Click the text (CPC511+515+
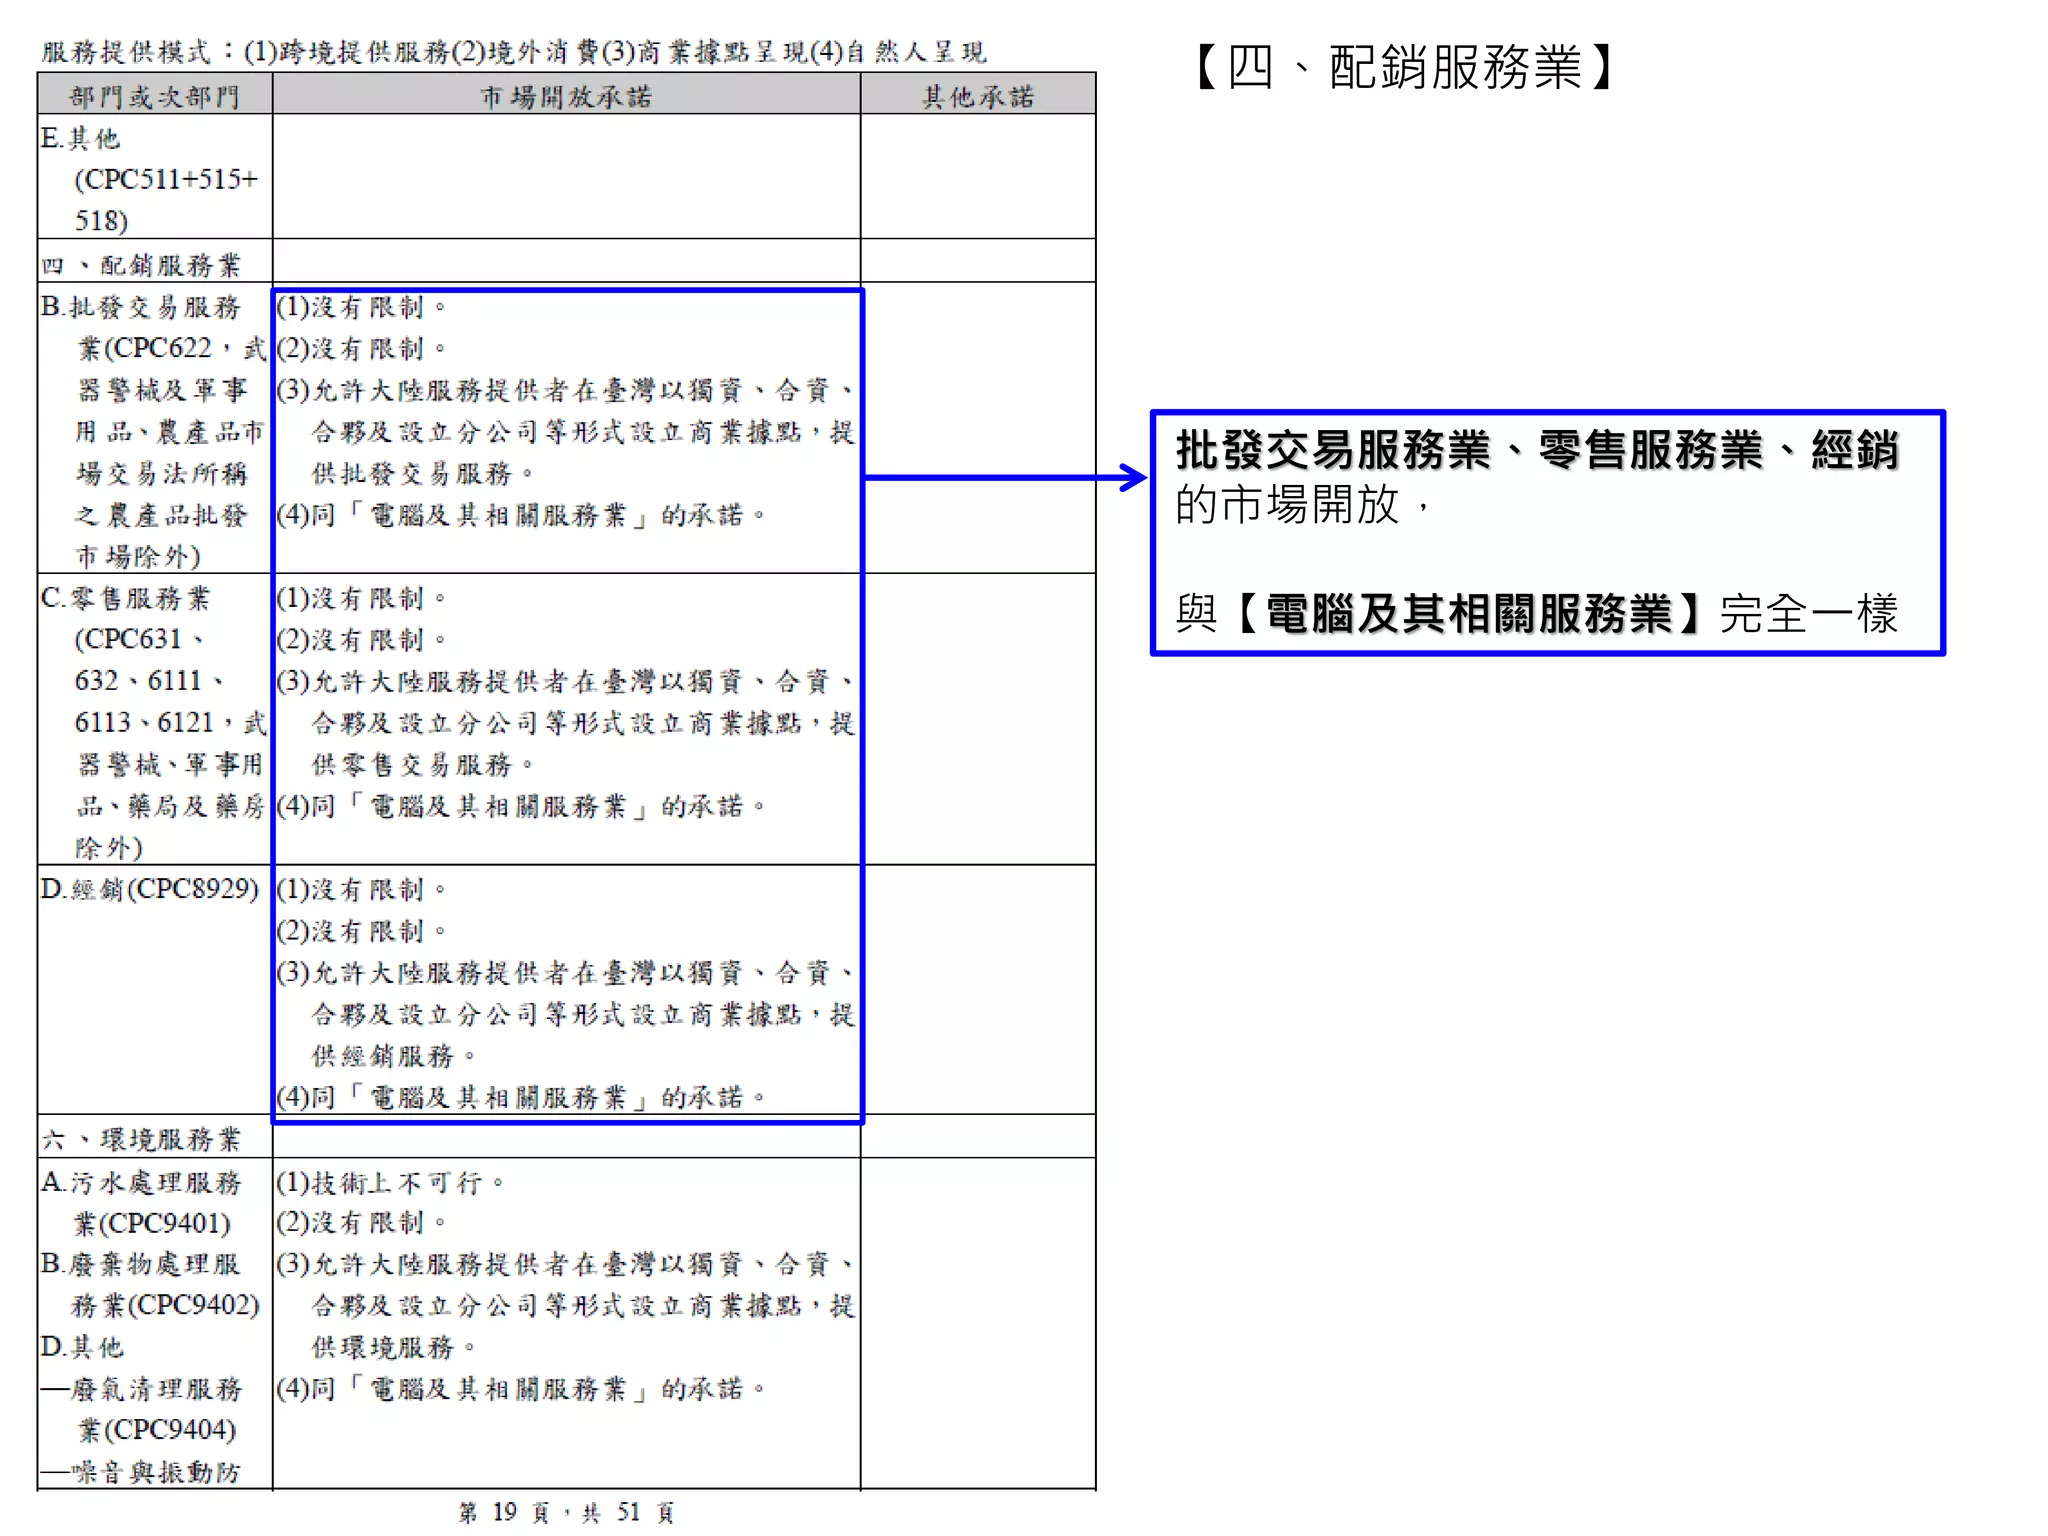Image resolution: width=2048 pixels, height=1536 pixels. pyautogui.click(x=166, y=180)
